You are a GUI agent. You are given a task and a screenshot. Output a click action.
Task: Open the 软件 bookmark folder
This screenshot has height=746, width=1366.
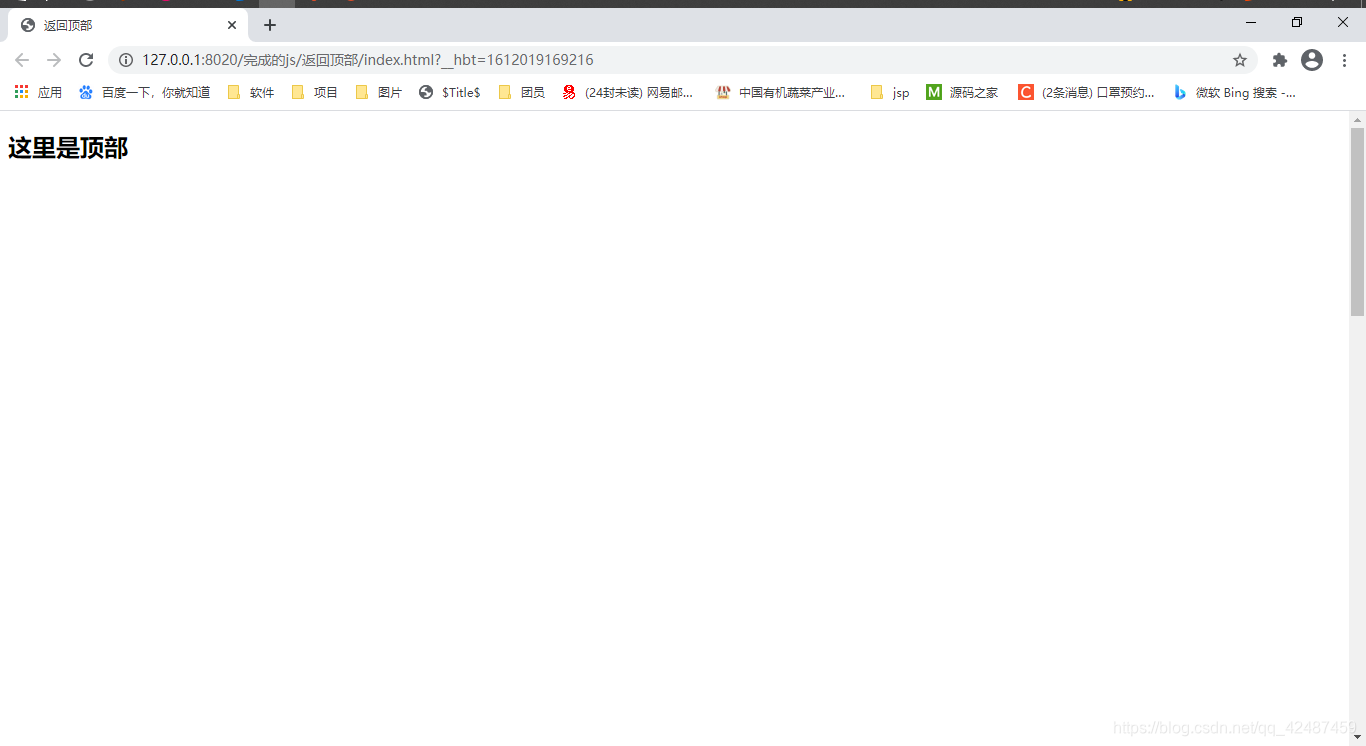pyautogui.click(x=251, y=92)
